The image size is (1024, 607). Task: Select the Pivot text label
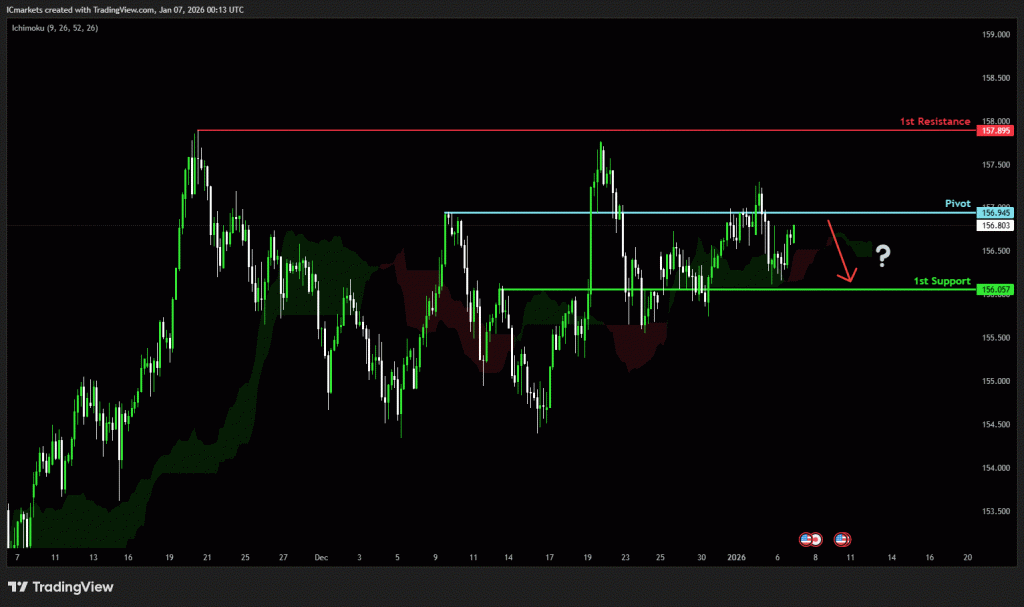coord(958,203)
